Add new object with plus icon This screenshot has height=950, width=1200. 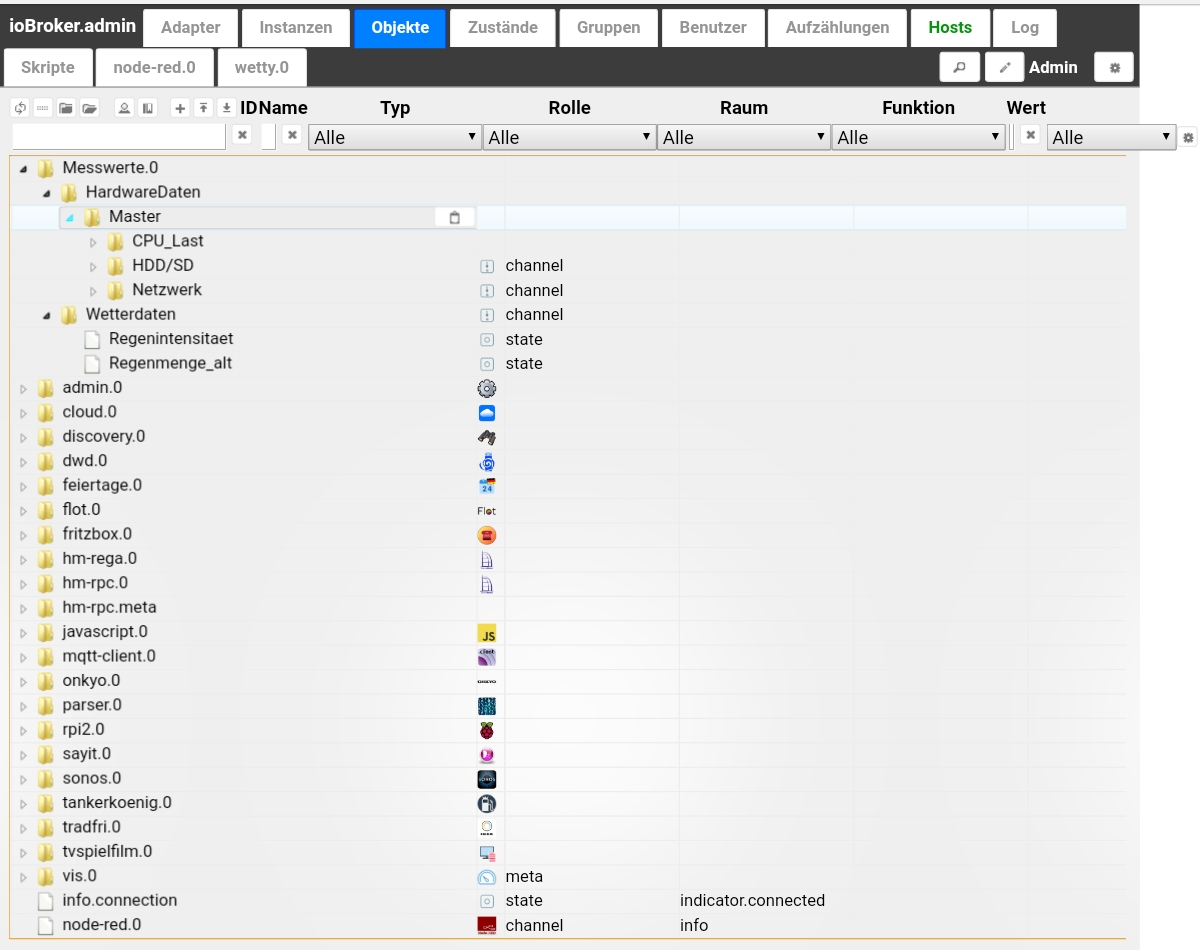pyautogui.click(x=180, y=108)
